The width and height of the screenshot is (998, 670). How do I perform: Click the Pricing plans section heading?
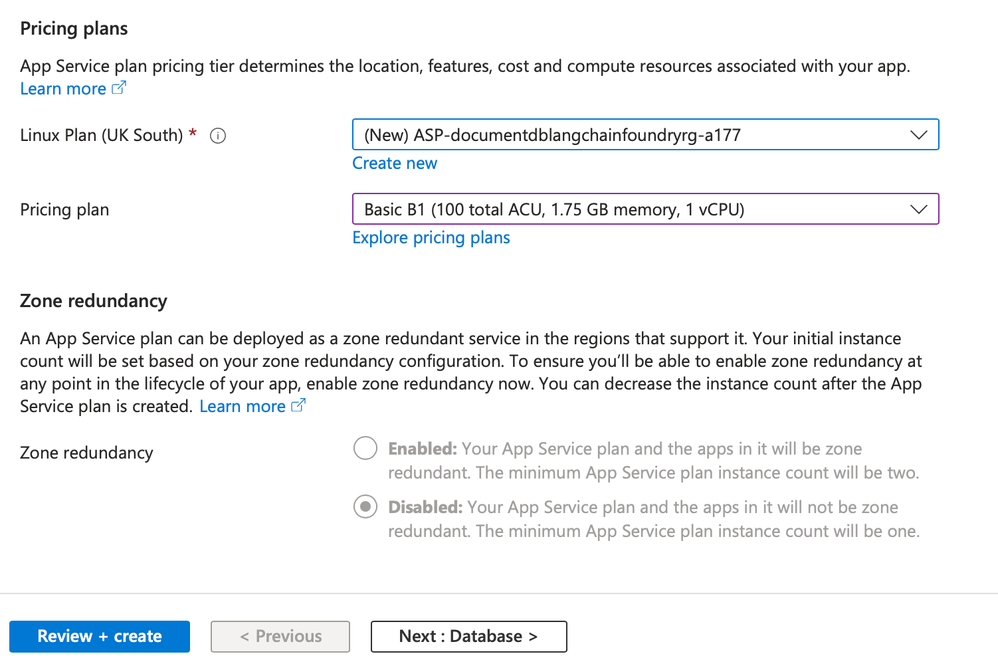[74, 29]
